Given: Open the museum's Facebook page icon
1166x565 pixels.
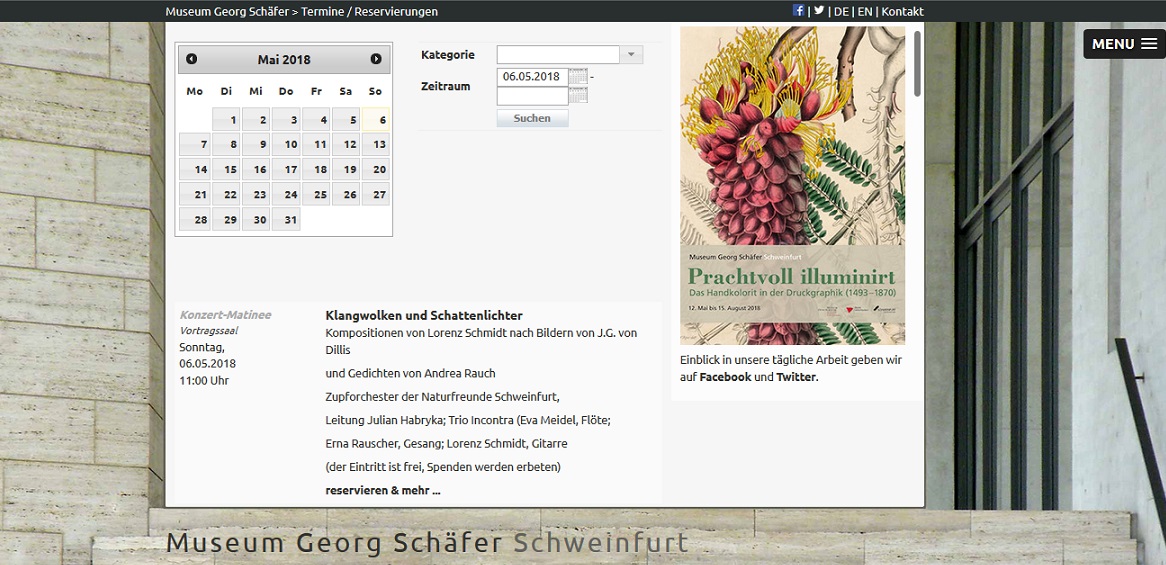Looking at the screenshot, I should [799, 10].
